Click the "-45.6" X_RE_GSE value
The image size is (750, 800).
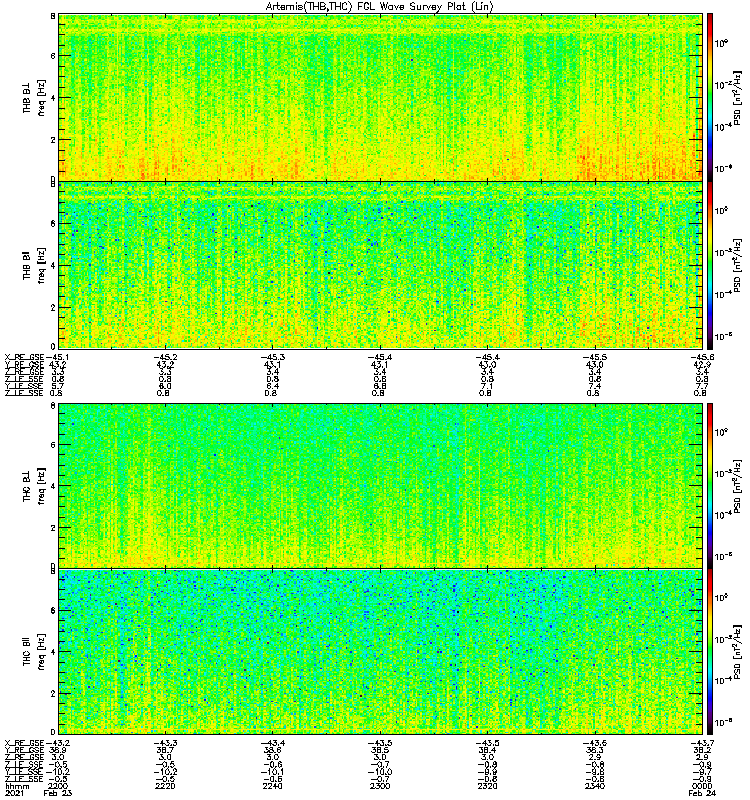pos(702,357)
